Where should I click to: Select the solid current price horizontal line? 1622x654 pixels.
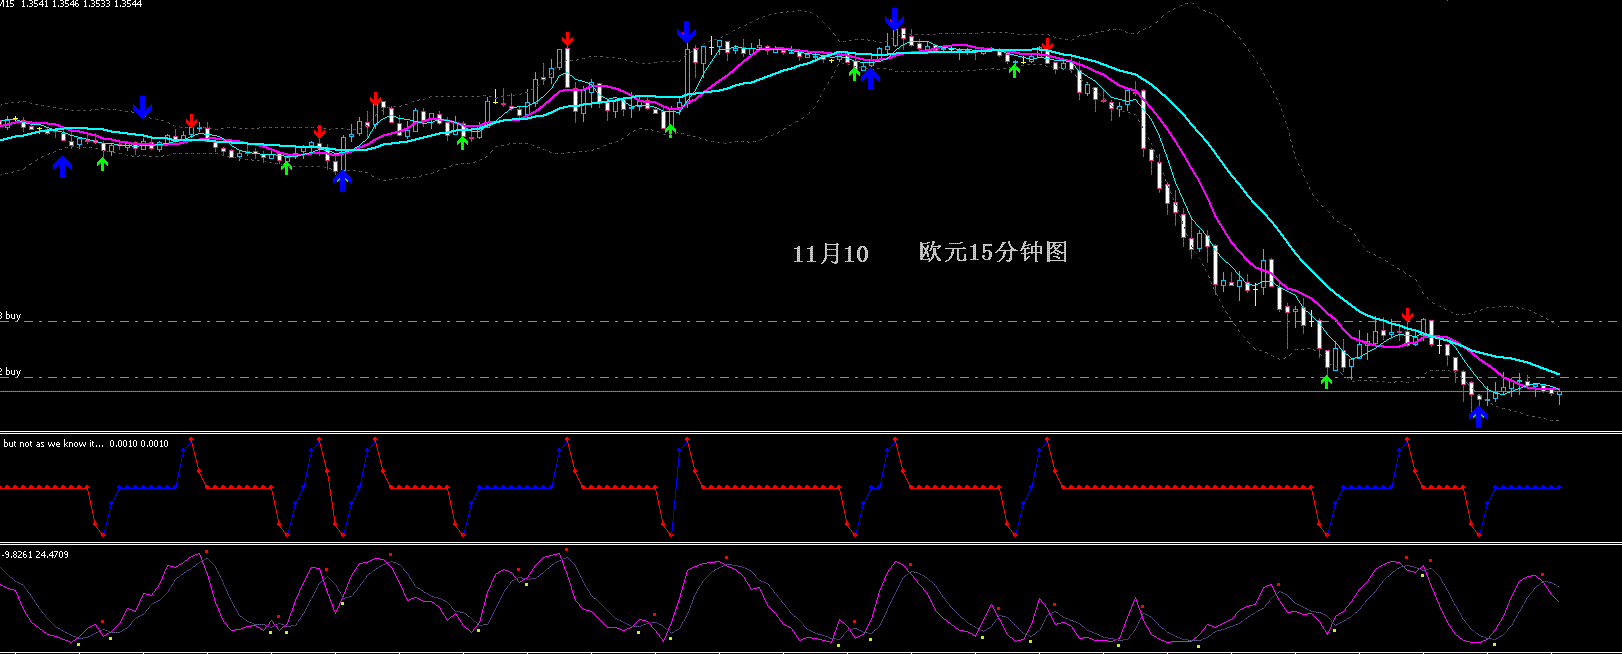[811, 392]
